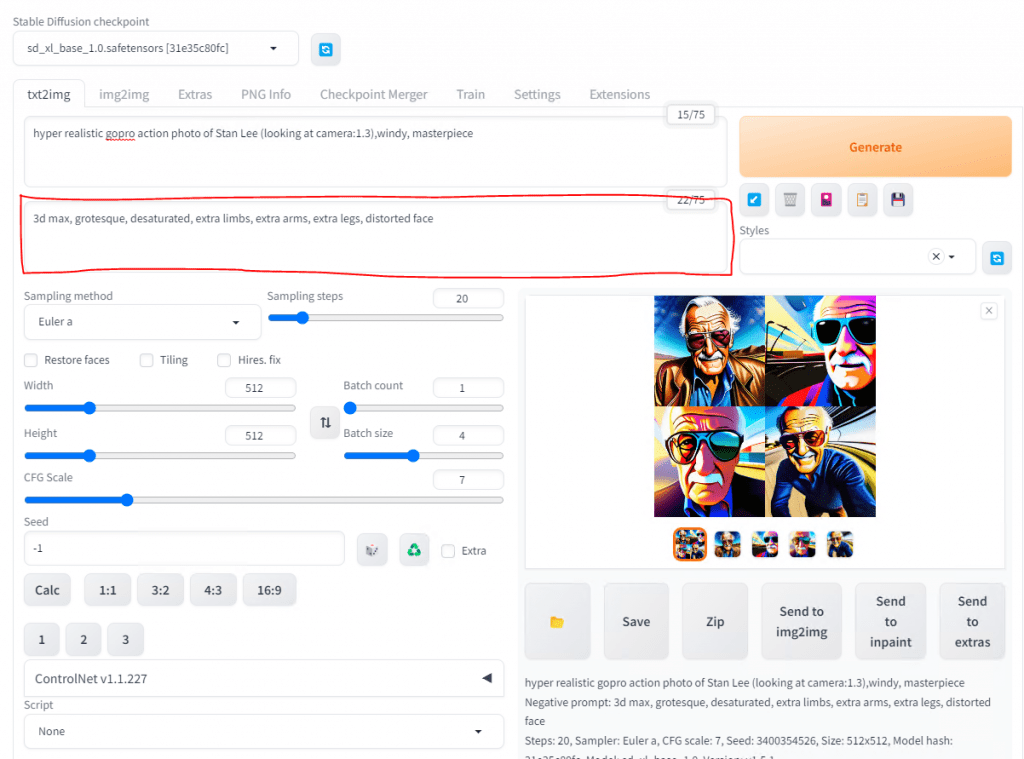Click preset button 3
1024x759 pixels.
pyautogui.click(x=125, y=640)
